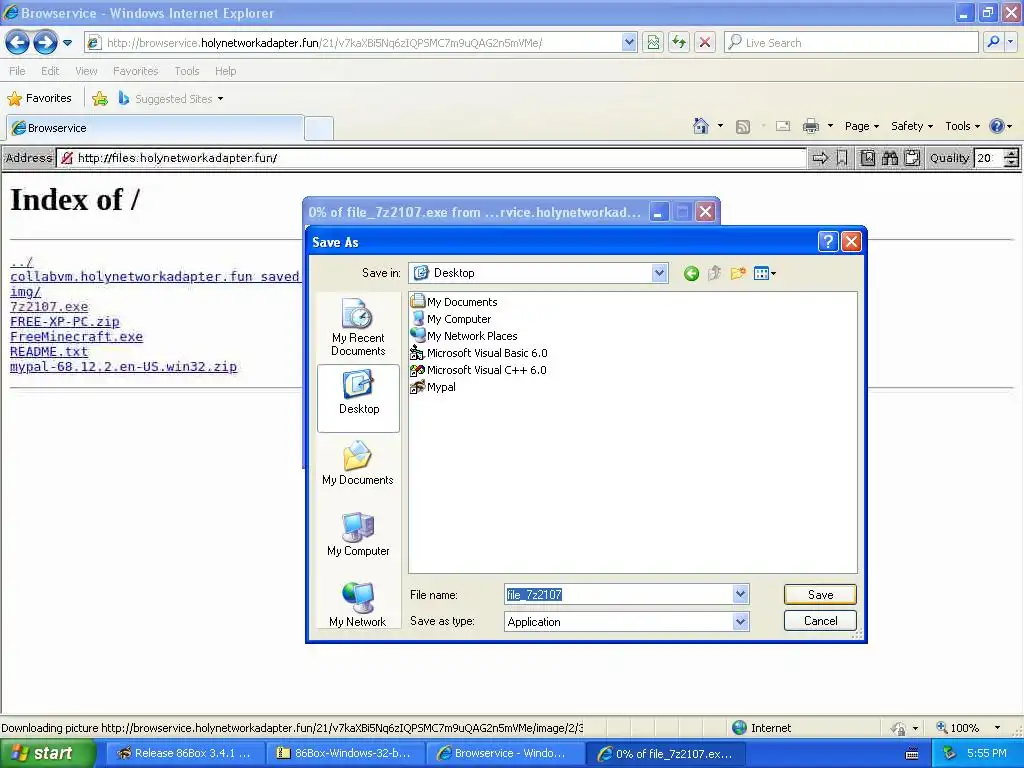Viewport: 1024px width, 768px height.
Task: Open the README.txt link
Action: pos(49,351)
